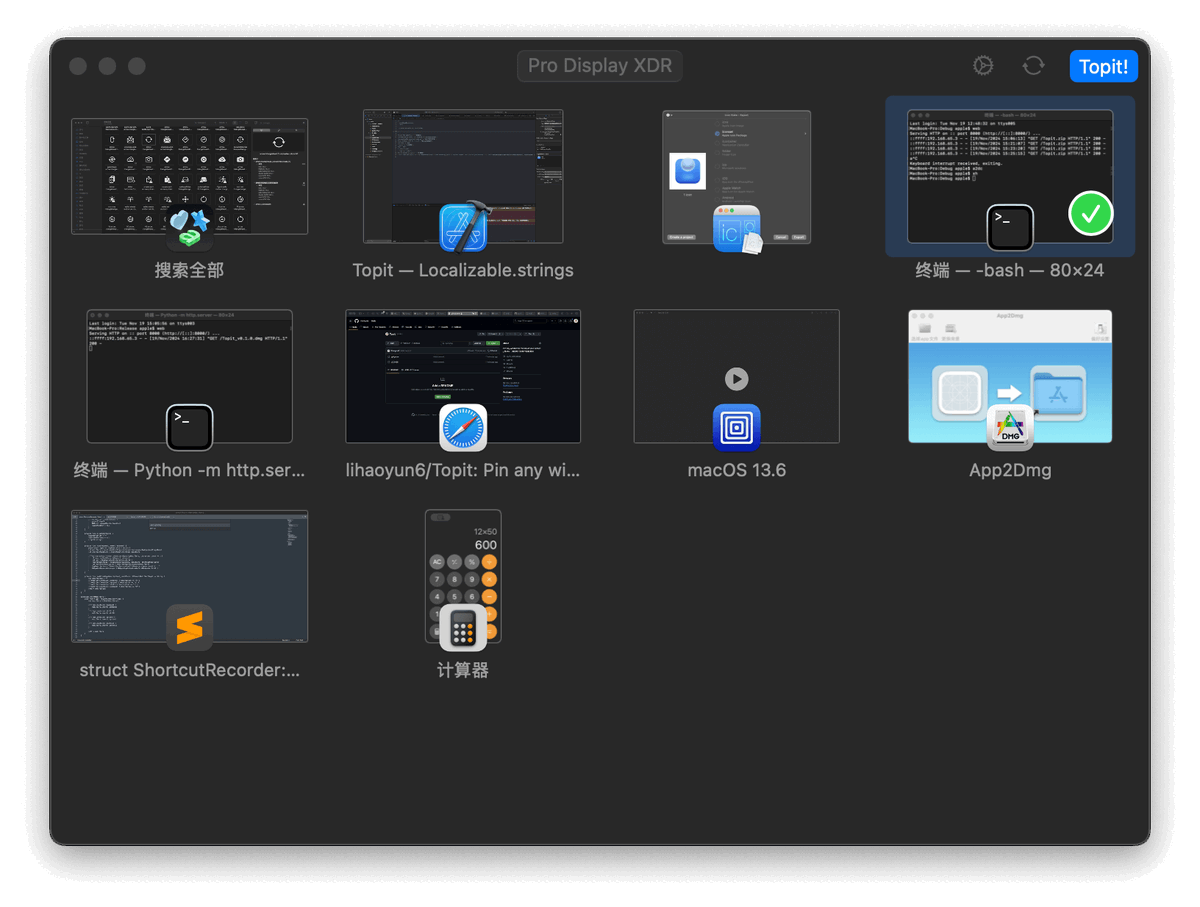Click the play button on macOS 13.6 thumbnail
The height and width of the screenshot is (907, 1200).
[736, 379]
